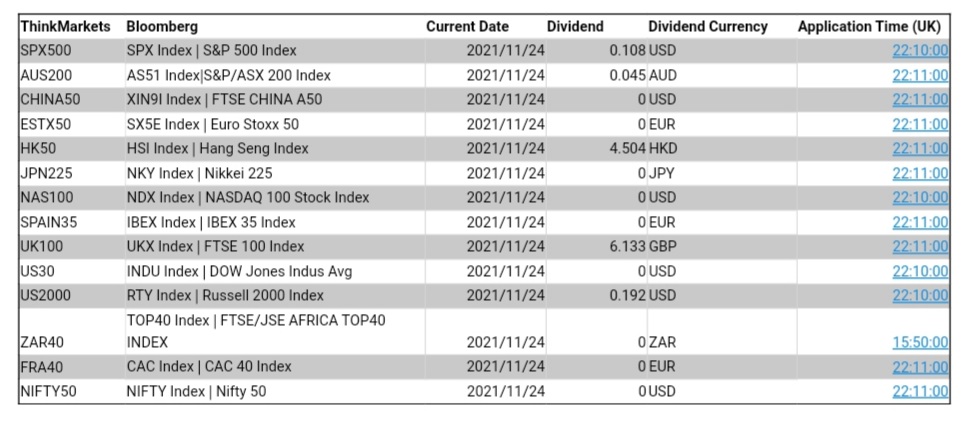This screenshot has width=967, height=425.
Task: Select the NAS100 22:10:00 link
Action: (920, 198)
